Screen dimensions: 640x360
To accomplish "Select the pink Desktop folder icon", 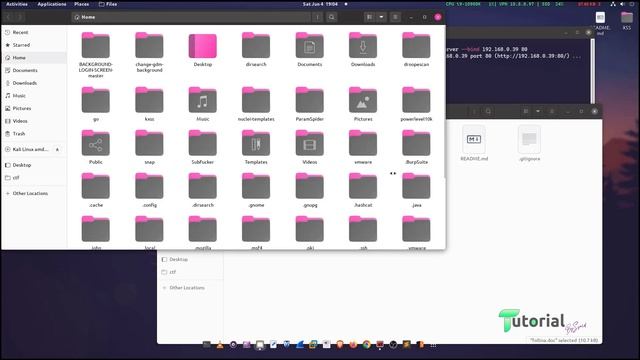I will [x=203, y=46].
